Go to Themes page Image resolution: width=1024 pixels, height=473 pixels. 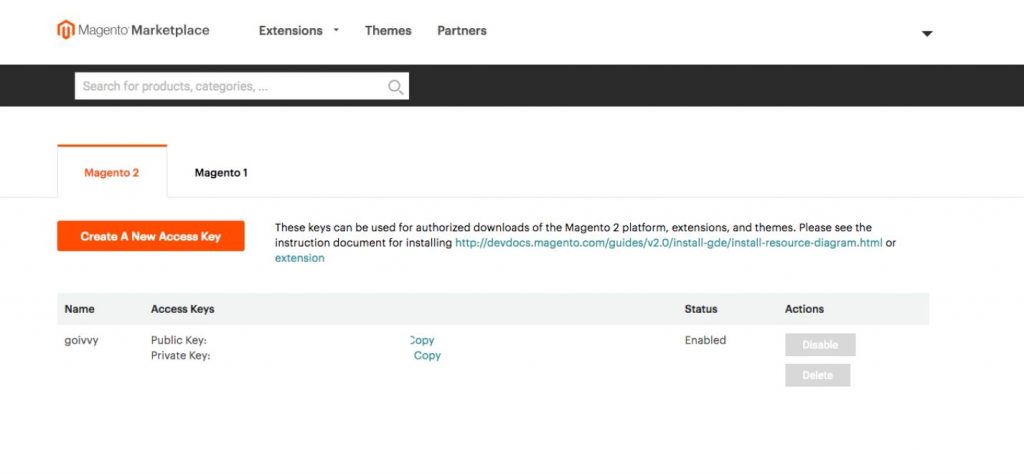pyautogui.click(x=388, y=31)
